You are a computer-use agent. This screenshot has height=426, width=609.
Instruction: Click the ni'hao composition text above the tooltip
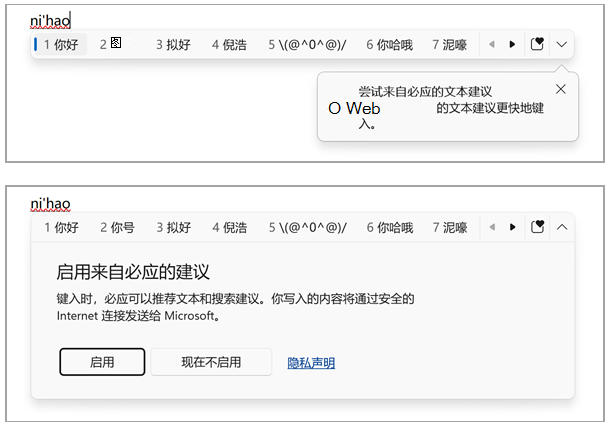click(x=50, y=19)
